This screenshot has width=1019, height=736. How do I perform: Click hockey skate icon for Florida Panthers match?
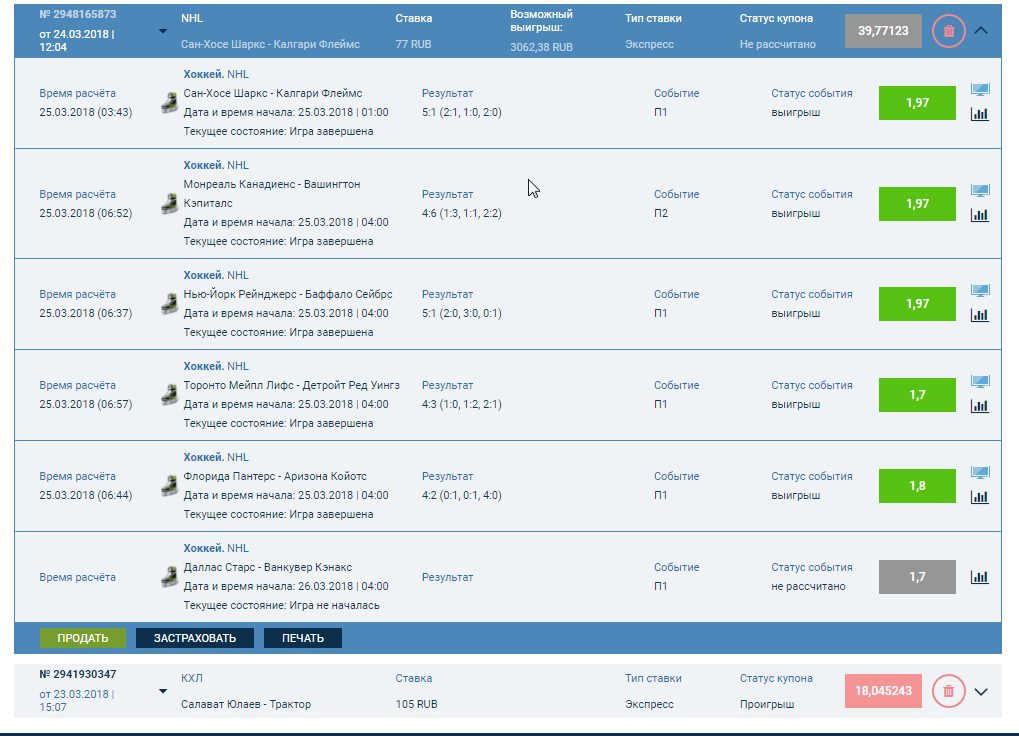point(169,486)
